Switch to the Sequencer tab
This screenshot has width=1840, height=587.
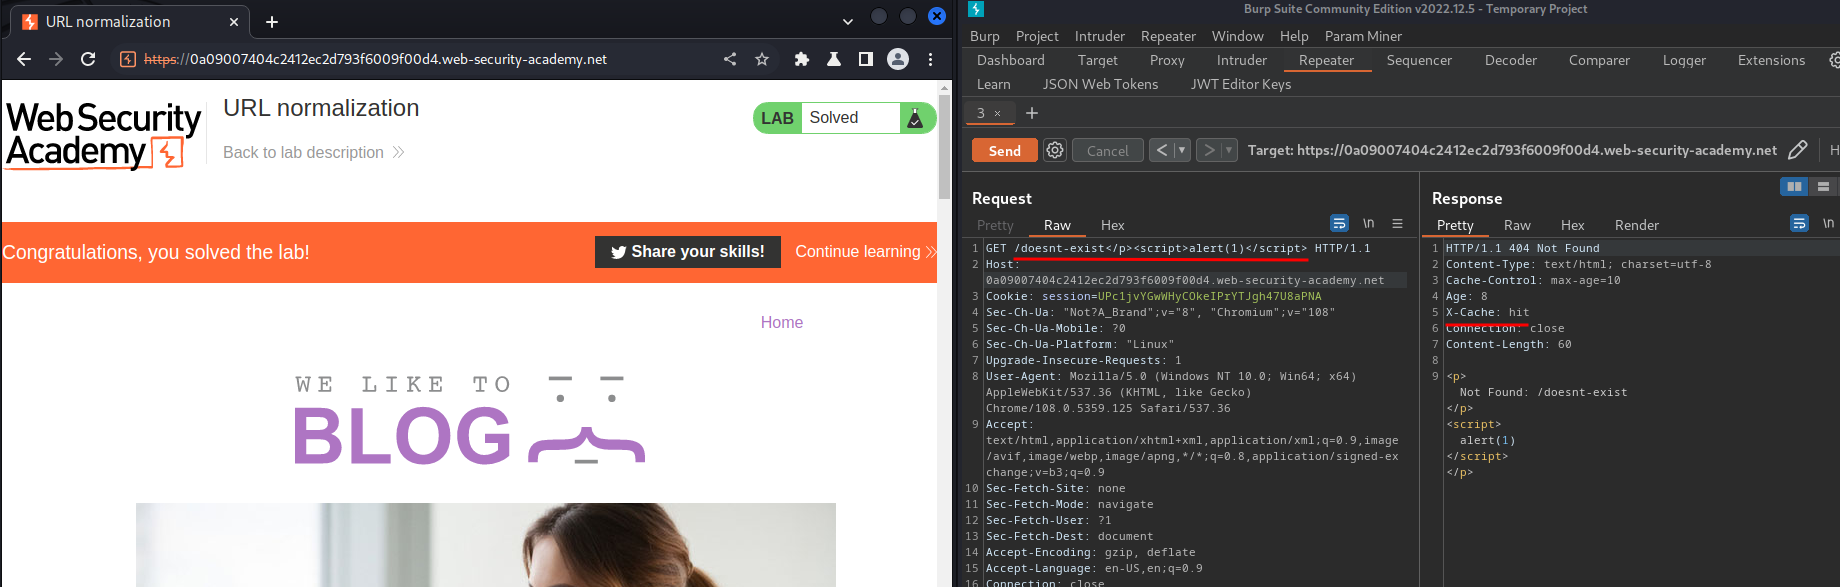pyautogui.click(x=1419, y=60)
